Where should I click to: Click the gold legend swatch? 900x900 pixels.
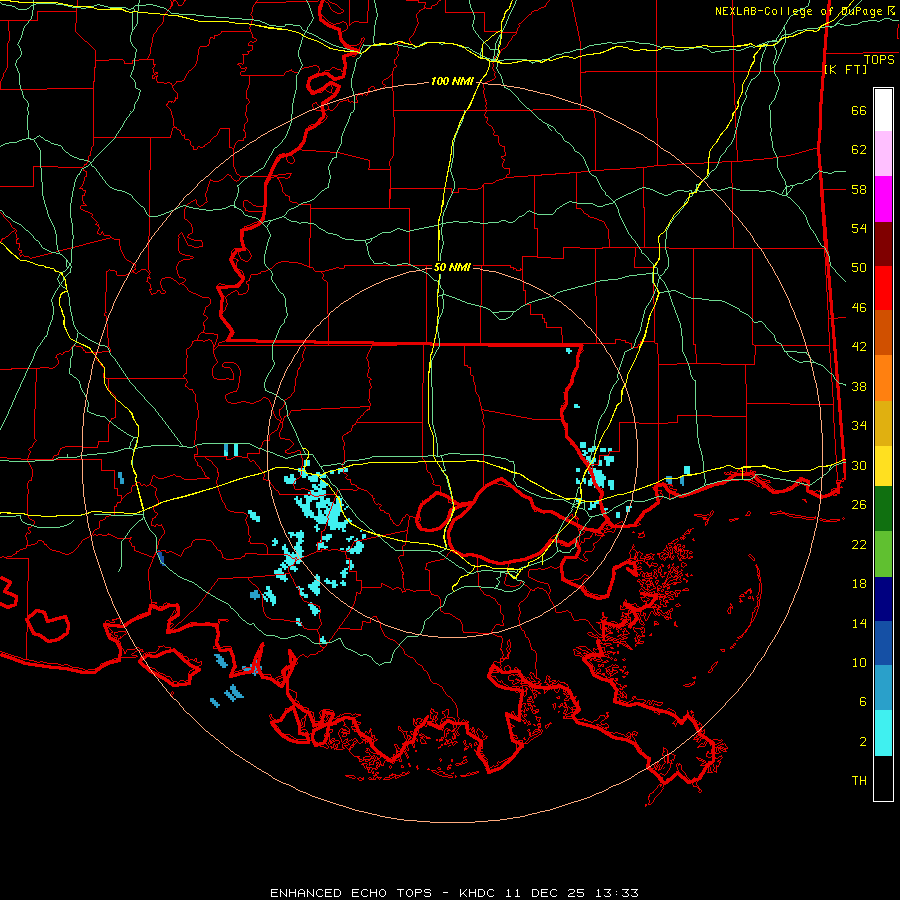click(883, 424)
